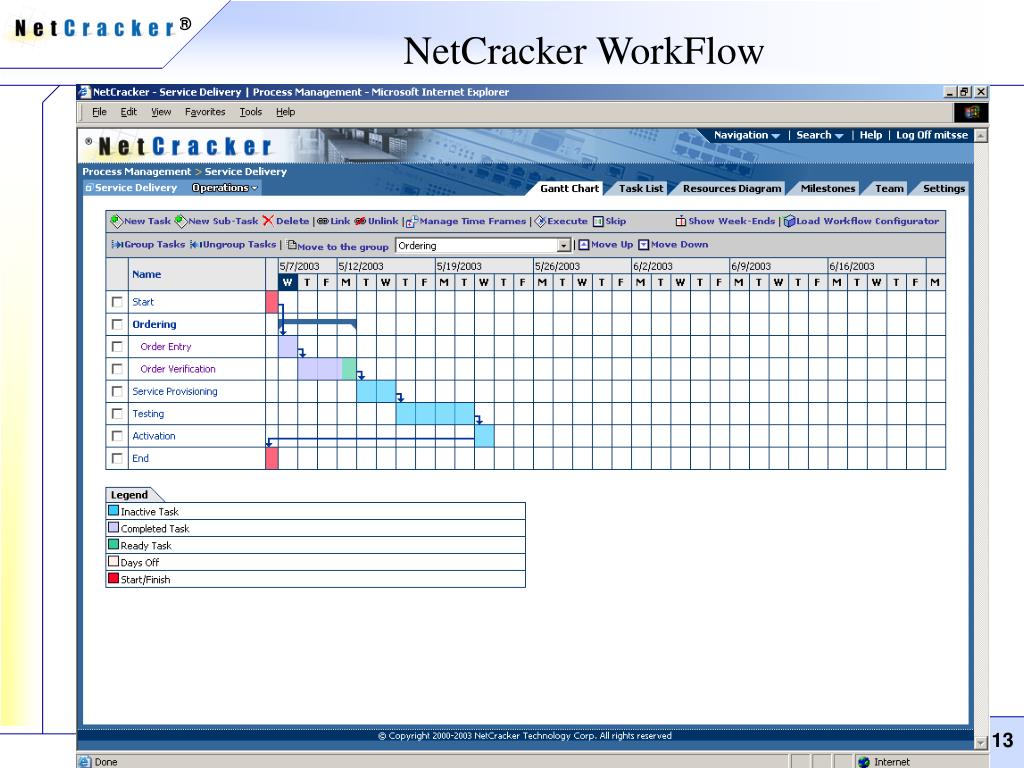Open the Activation task link
The image size is (1024, 768).
tap(153, 436)
